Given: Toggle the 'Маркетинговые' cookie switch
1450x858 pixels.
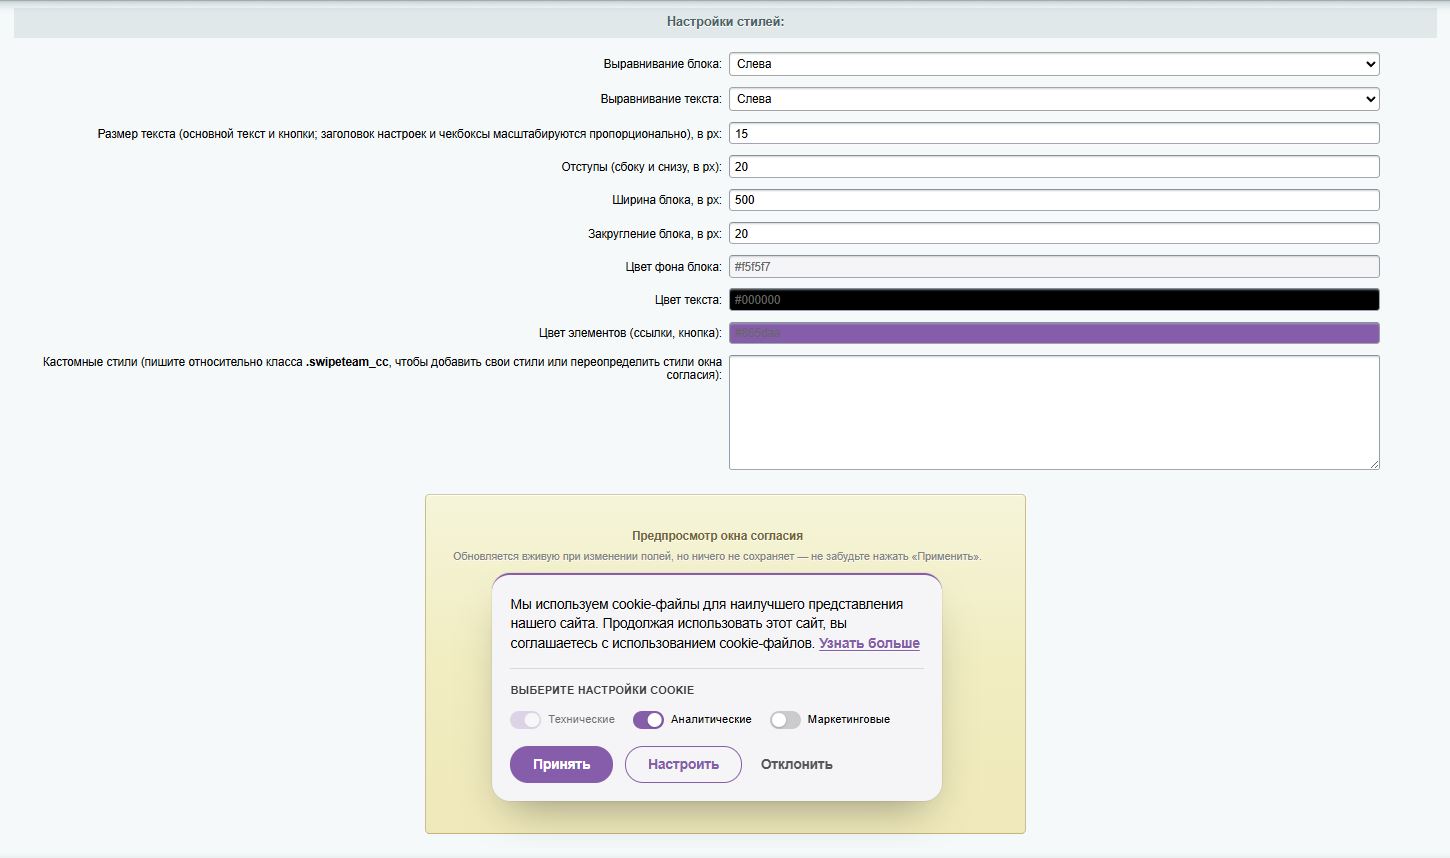Looking at the screenshot, I should coord(785,720).
